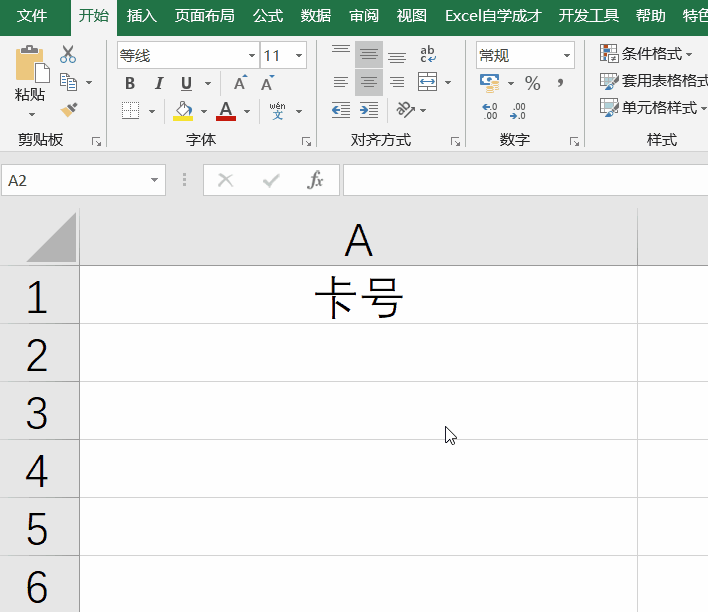708x612 pixels.
Task: Switch to the 审阅 Review tab
Action: [x=364, y=16]
